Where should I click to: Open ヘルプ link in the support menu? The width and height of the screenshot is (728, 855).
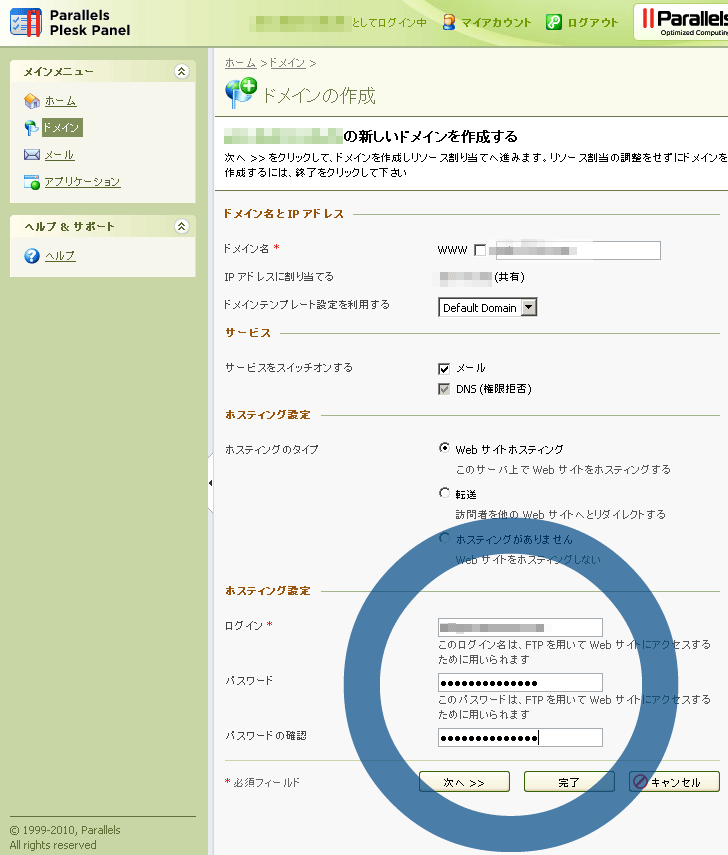pos(60,256)
